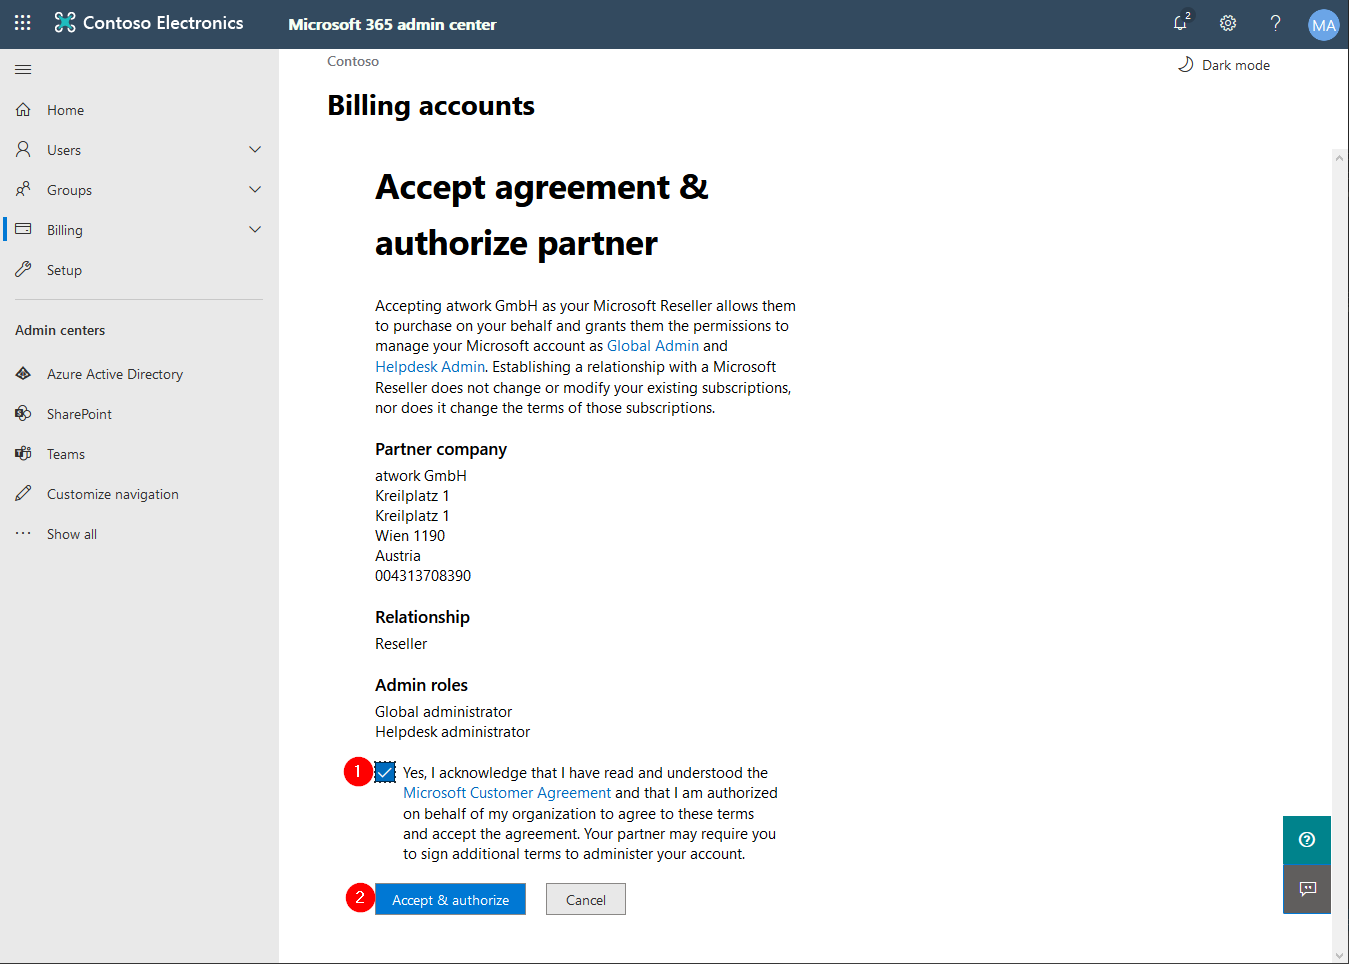This screenshot has height=964, width=1349.
Task: Click the Azure Active Directory icon
Action: [x=23, y=373]
